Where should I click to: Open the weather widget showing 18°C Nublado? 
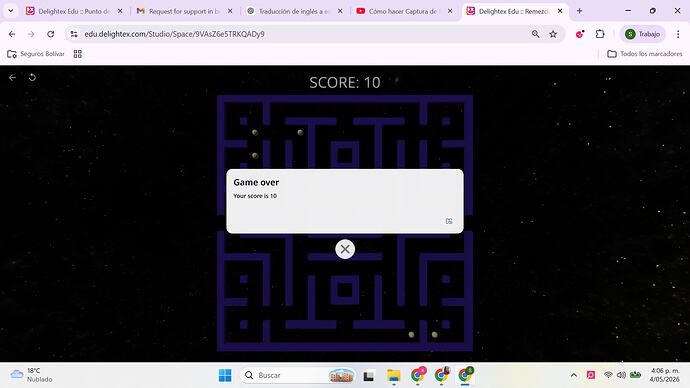click(x=32, y=375)
